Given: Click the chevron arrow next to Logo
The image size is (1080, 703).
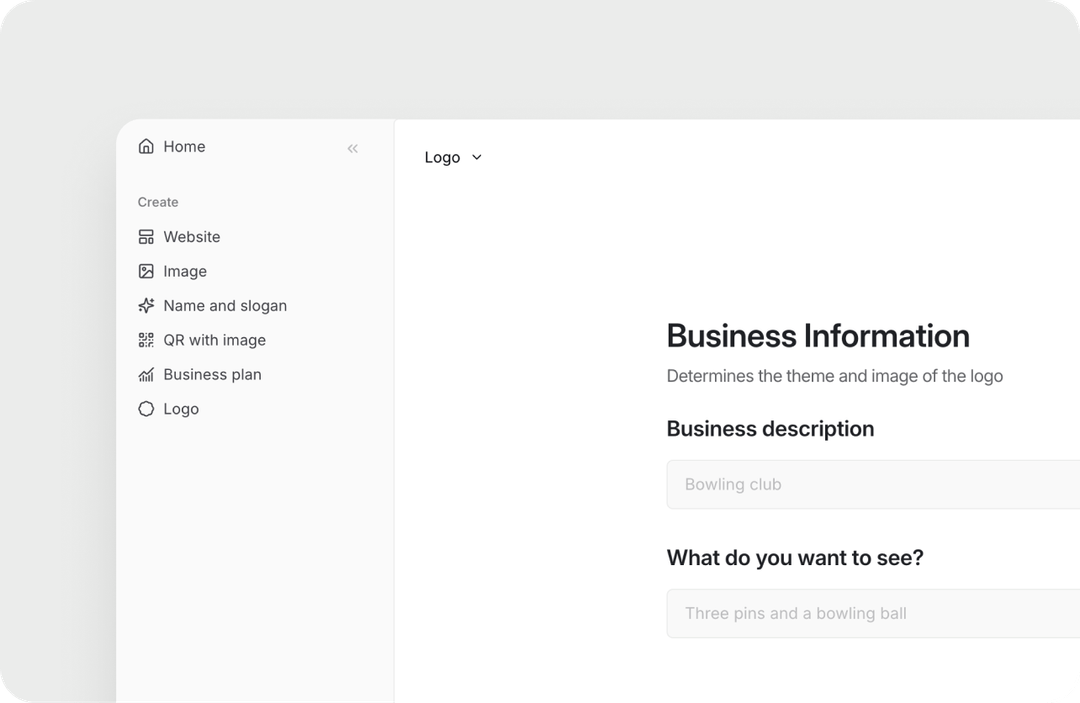Looking at the screenshot, I should click(x=477, y=158).
